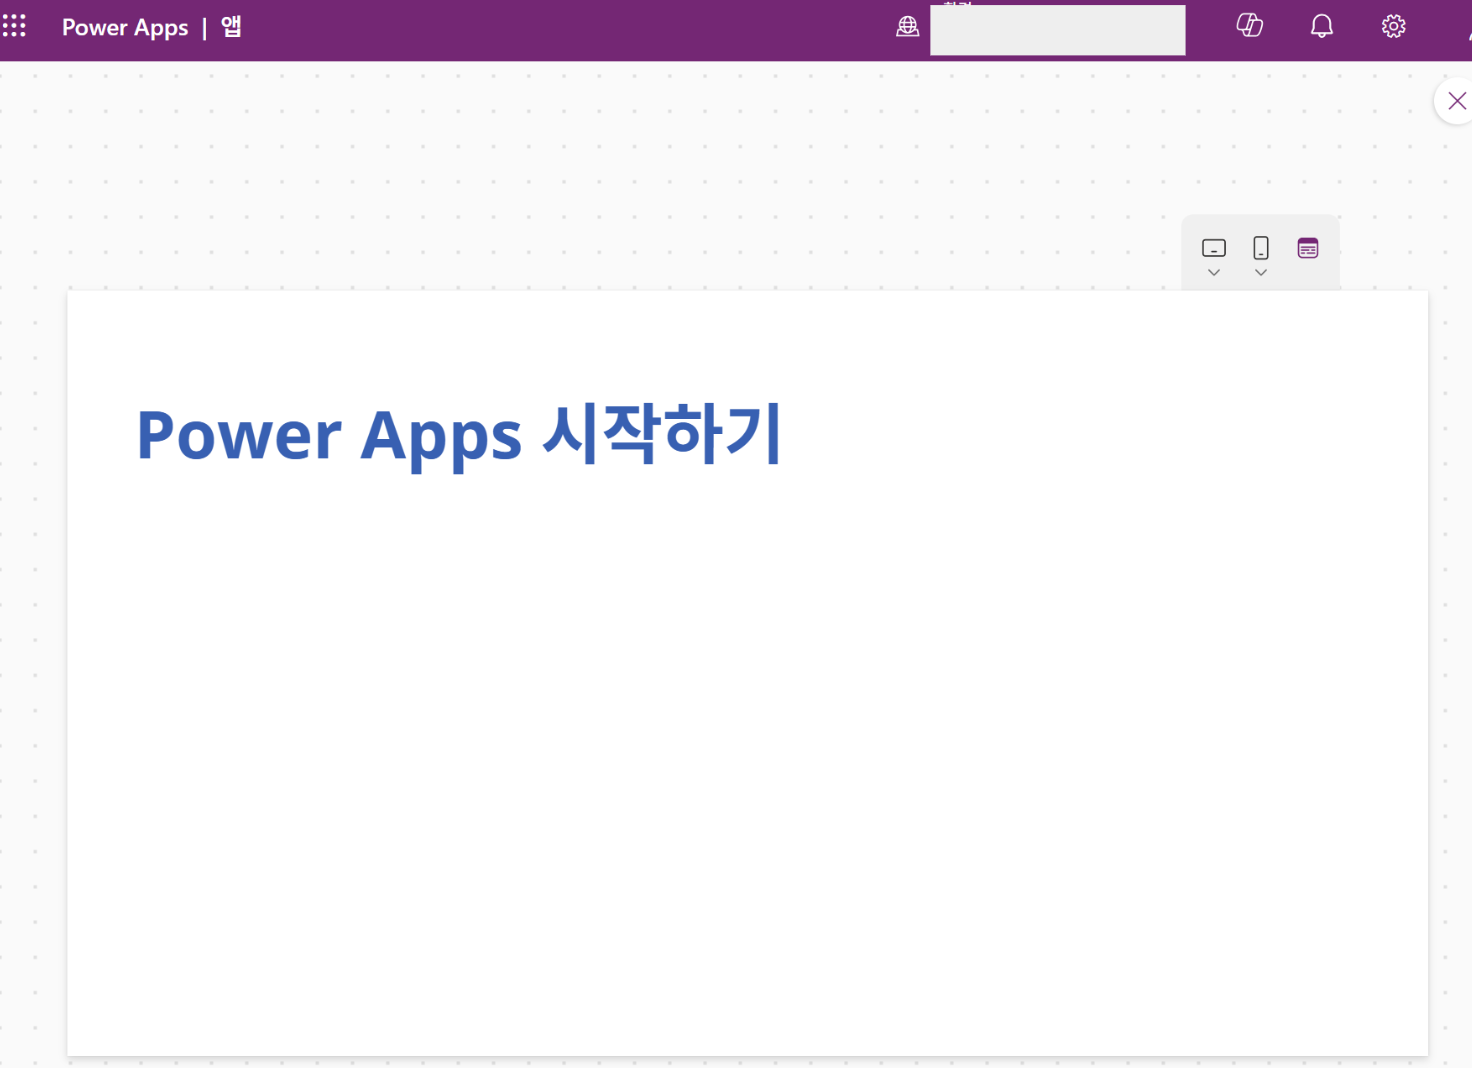Open the Settings gear
Image resolution: width=1472 pixels, height=1068 pixels.
tap(1394, 26)
